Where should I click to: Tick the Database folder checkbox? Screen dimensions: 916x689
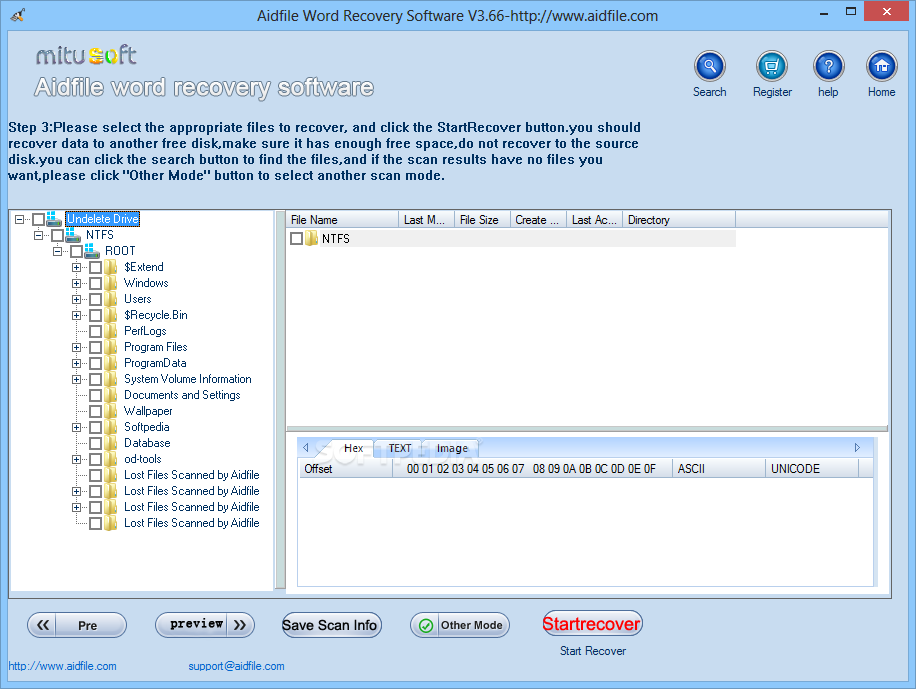[95, 444]
